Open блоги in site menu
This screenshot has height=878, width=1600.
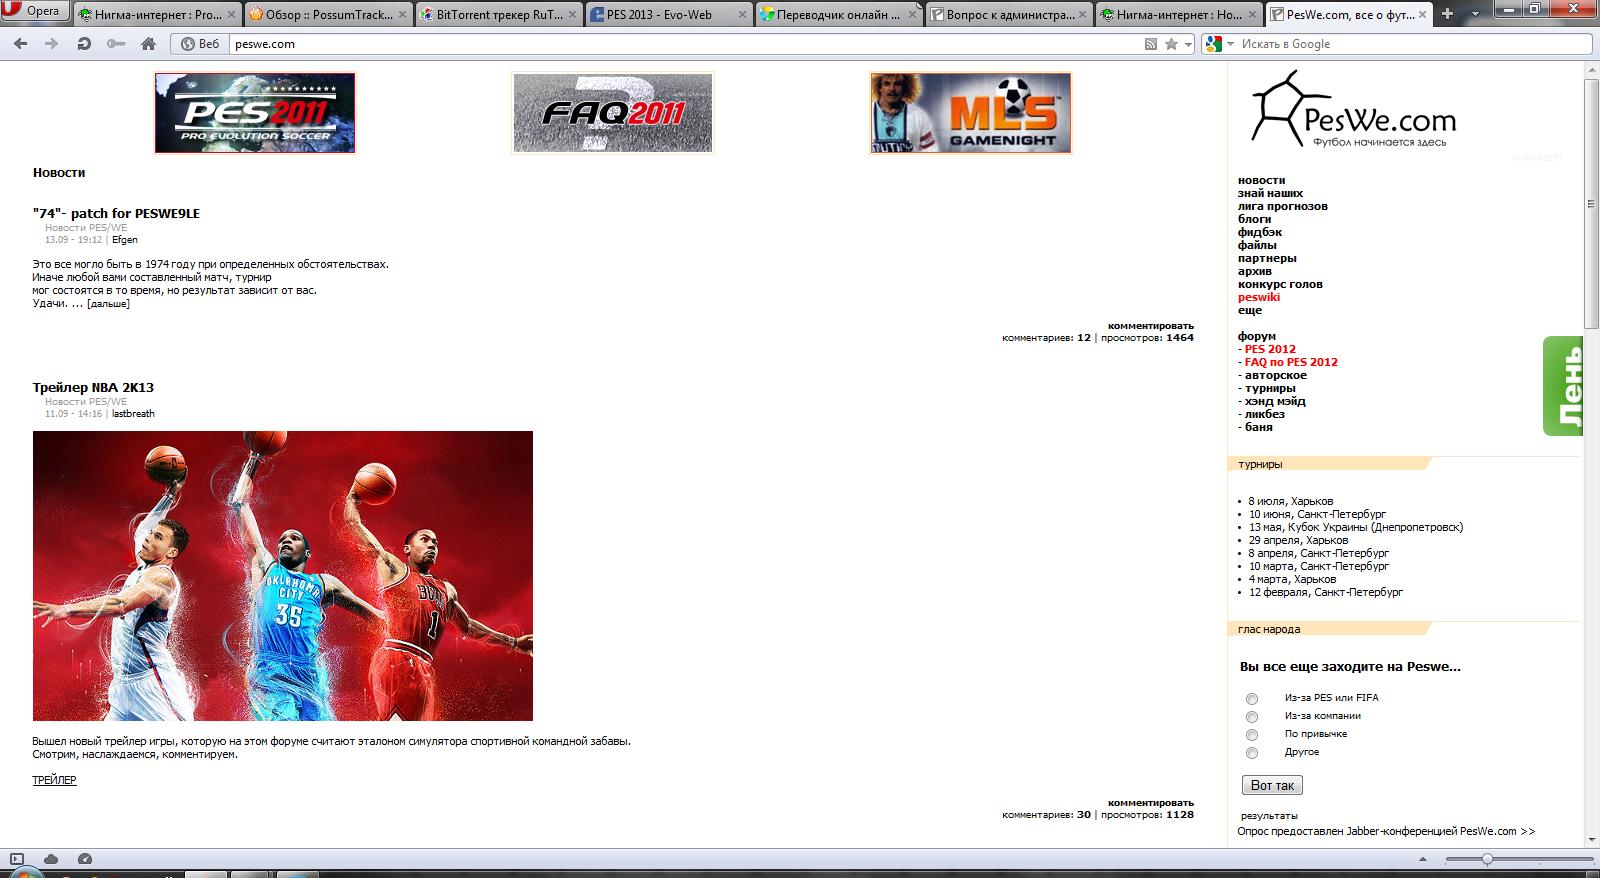tap(1254, 219)
